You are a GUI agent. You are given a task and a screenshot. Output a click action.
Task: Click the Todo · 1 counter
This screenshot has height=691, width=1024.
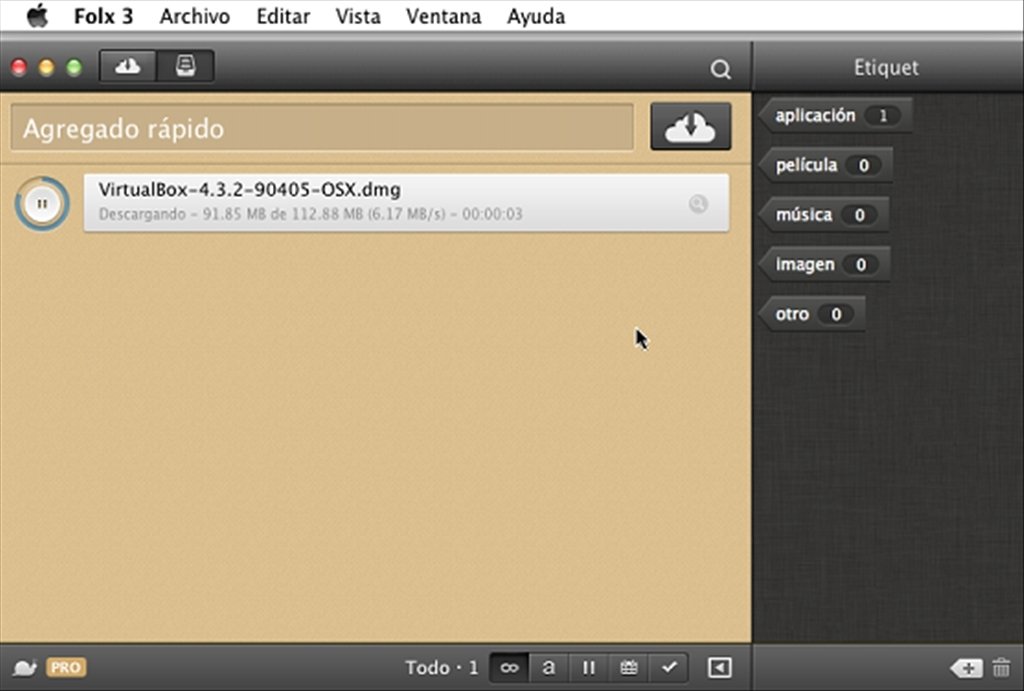(441, 667)
